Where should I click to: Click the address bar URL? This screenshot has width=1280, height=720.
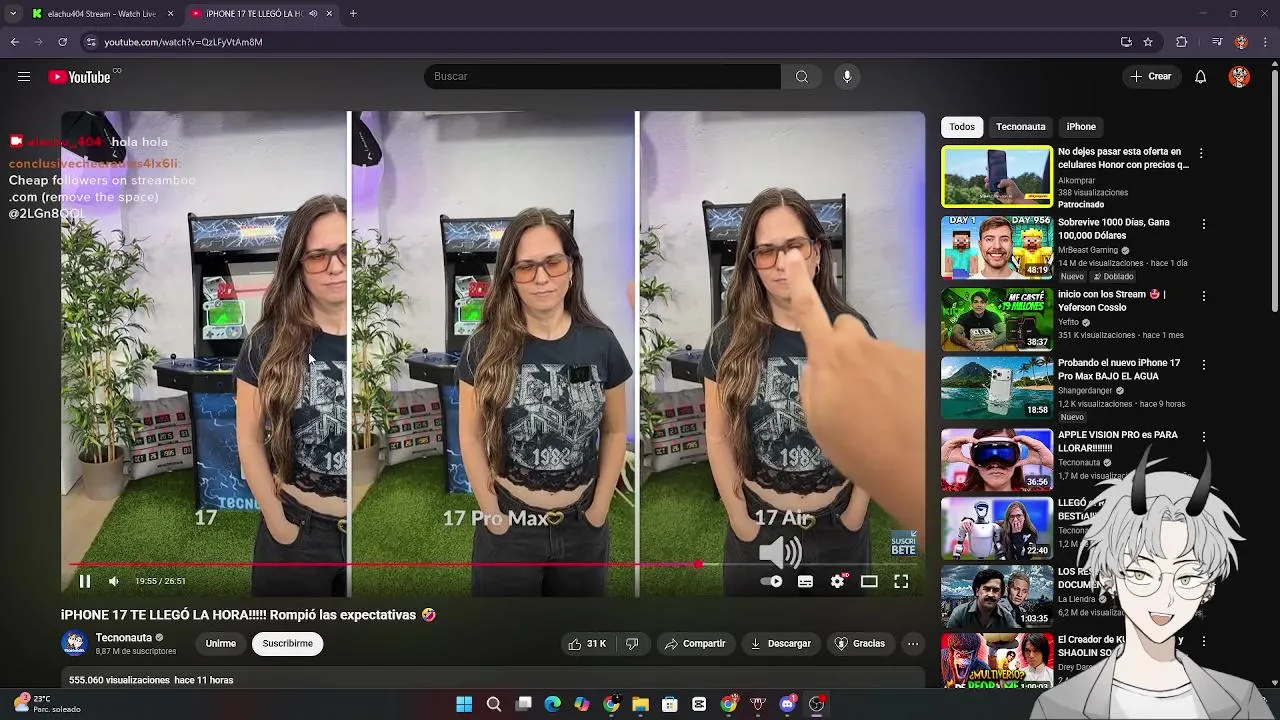[183, 42]
